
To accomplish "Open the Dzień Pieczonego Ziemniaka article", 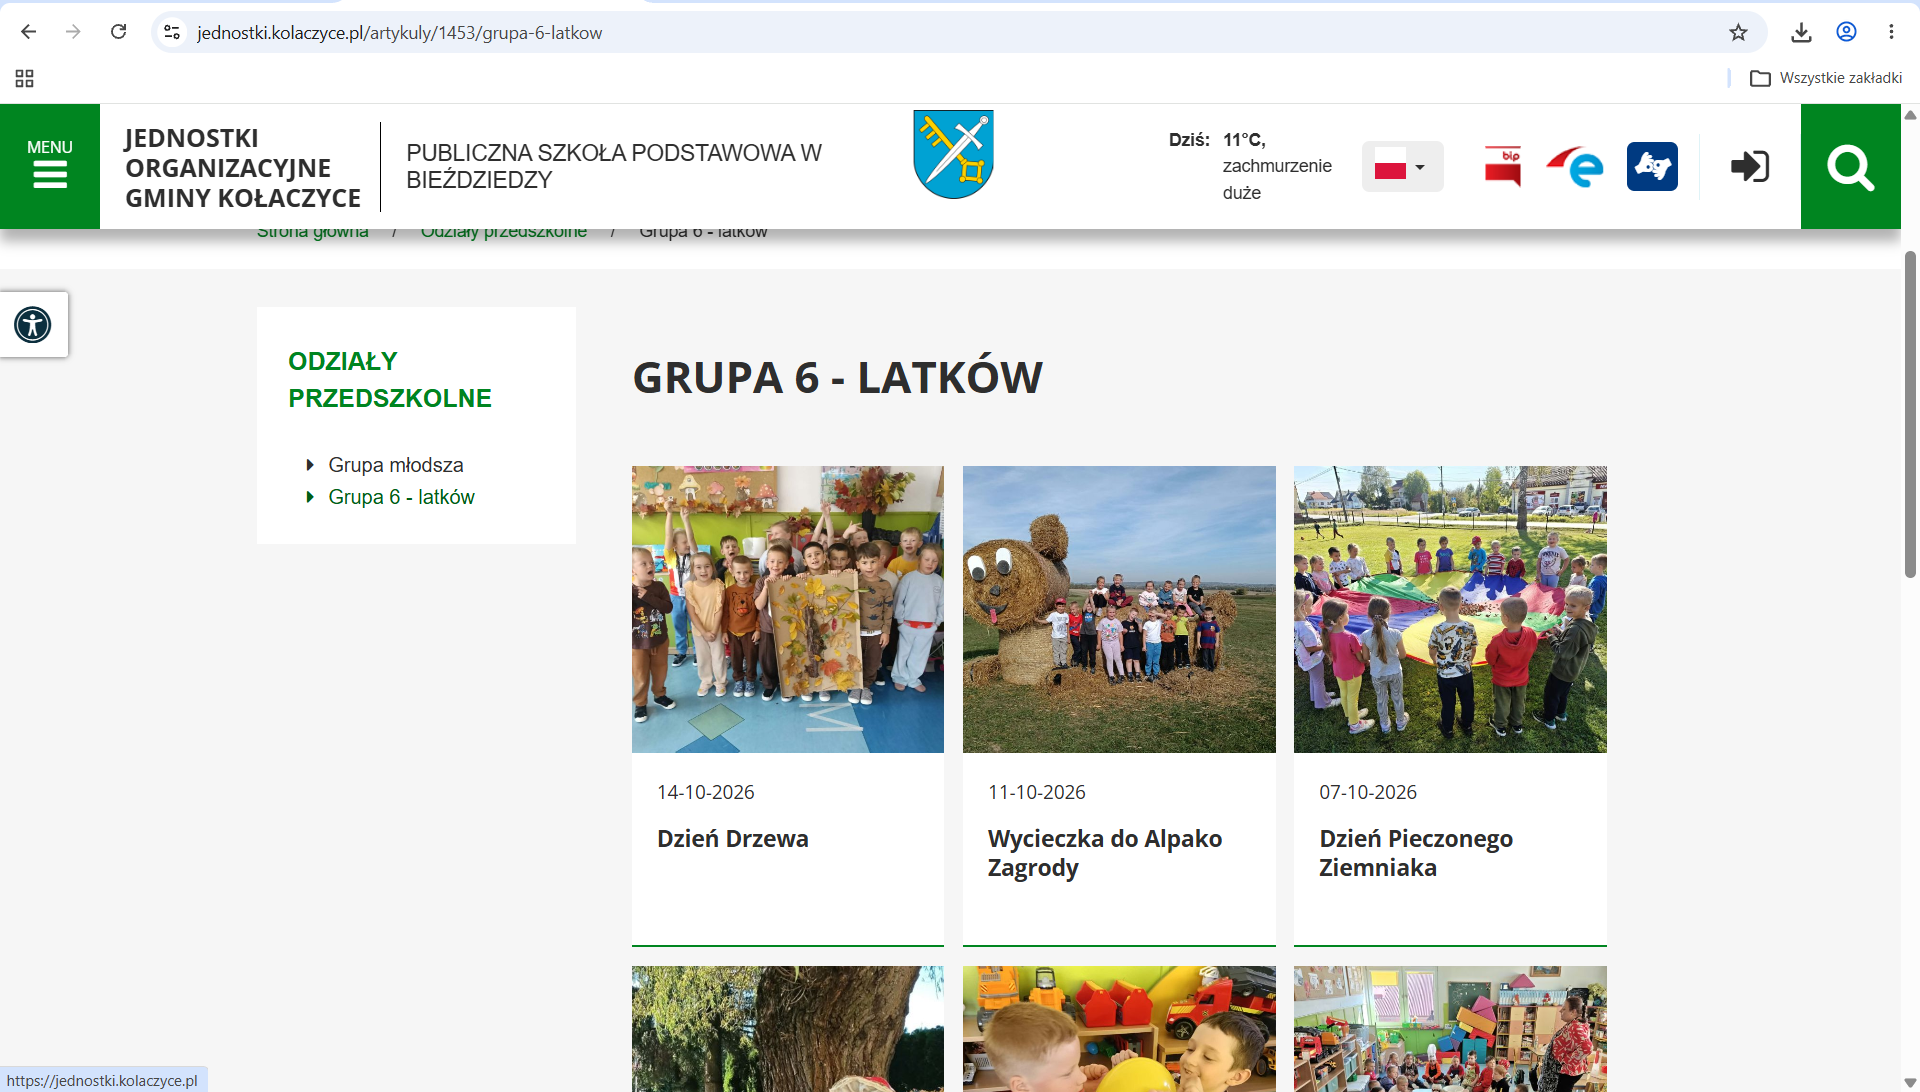I will click(1415, 853).
